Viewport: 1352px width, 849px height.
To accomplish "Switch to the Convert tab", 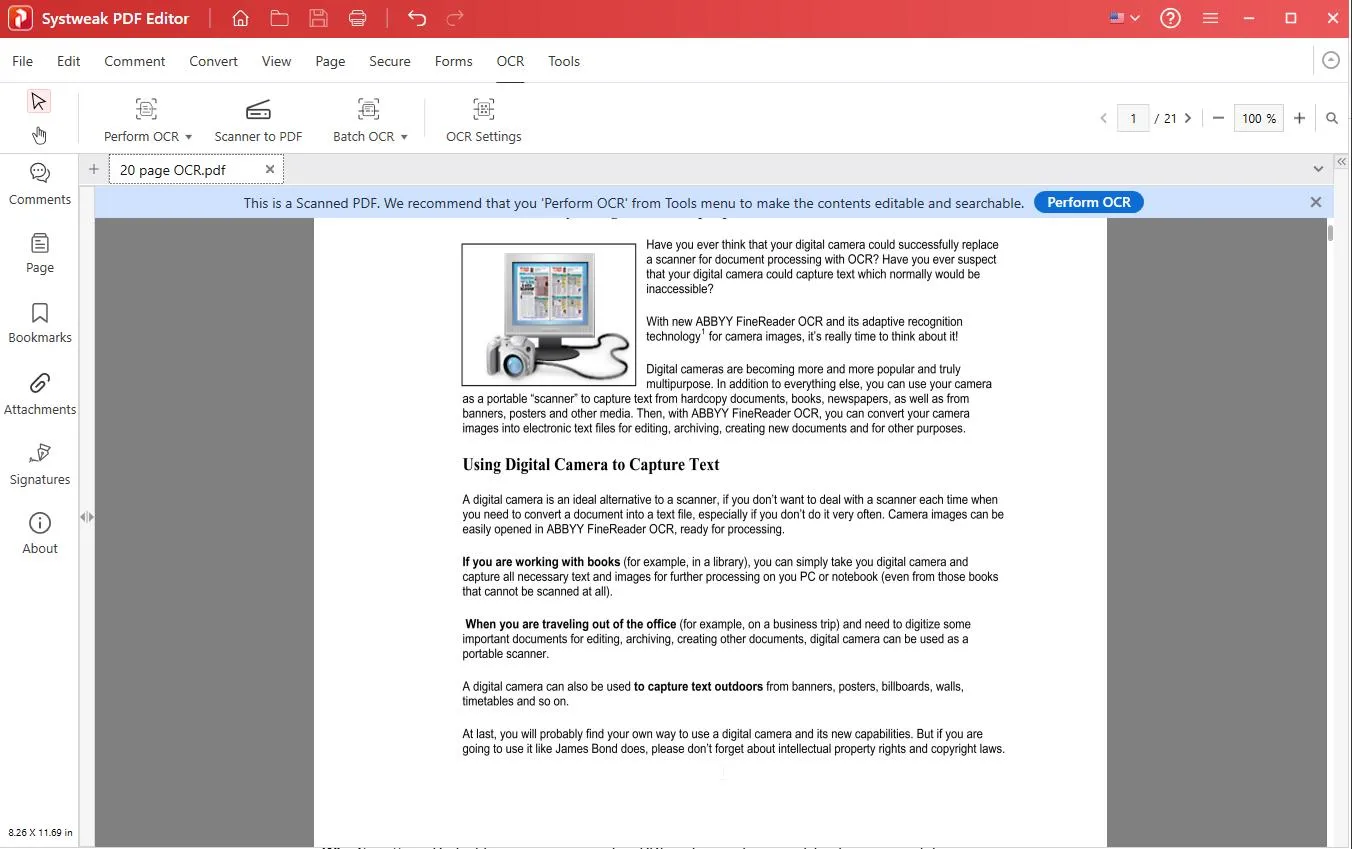I will [x=214, y=61].
